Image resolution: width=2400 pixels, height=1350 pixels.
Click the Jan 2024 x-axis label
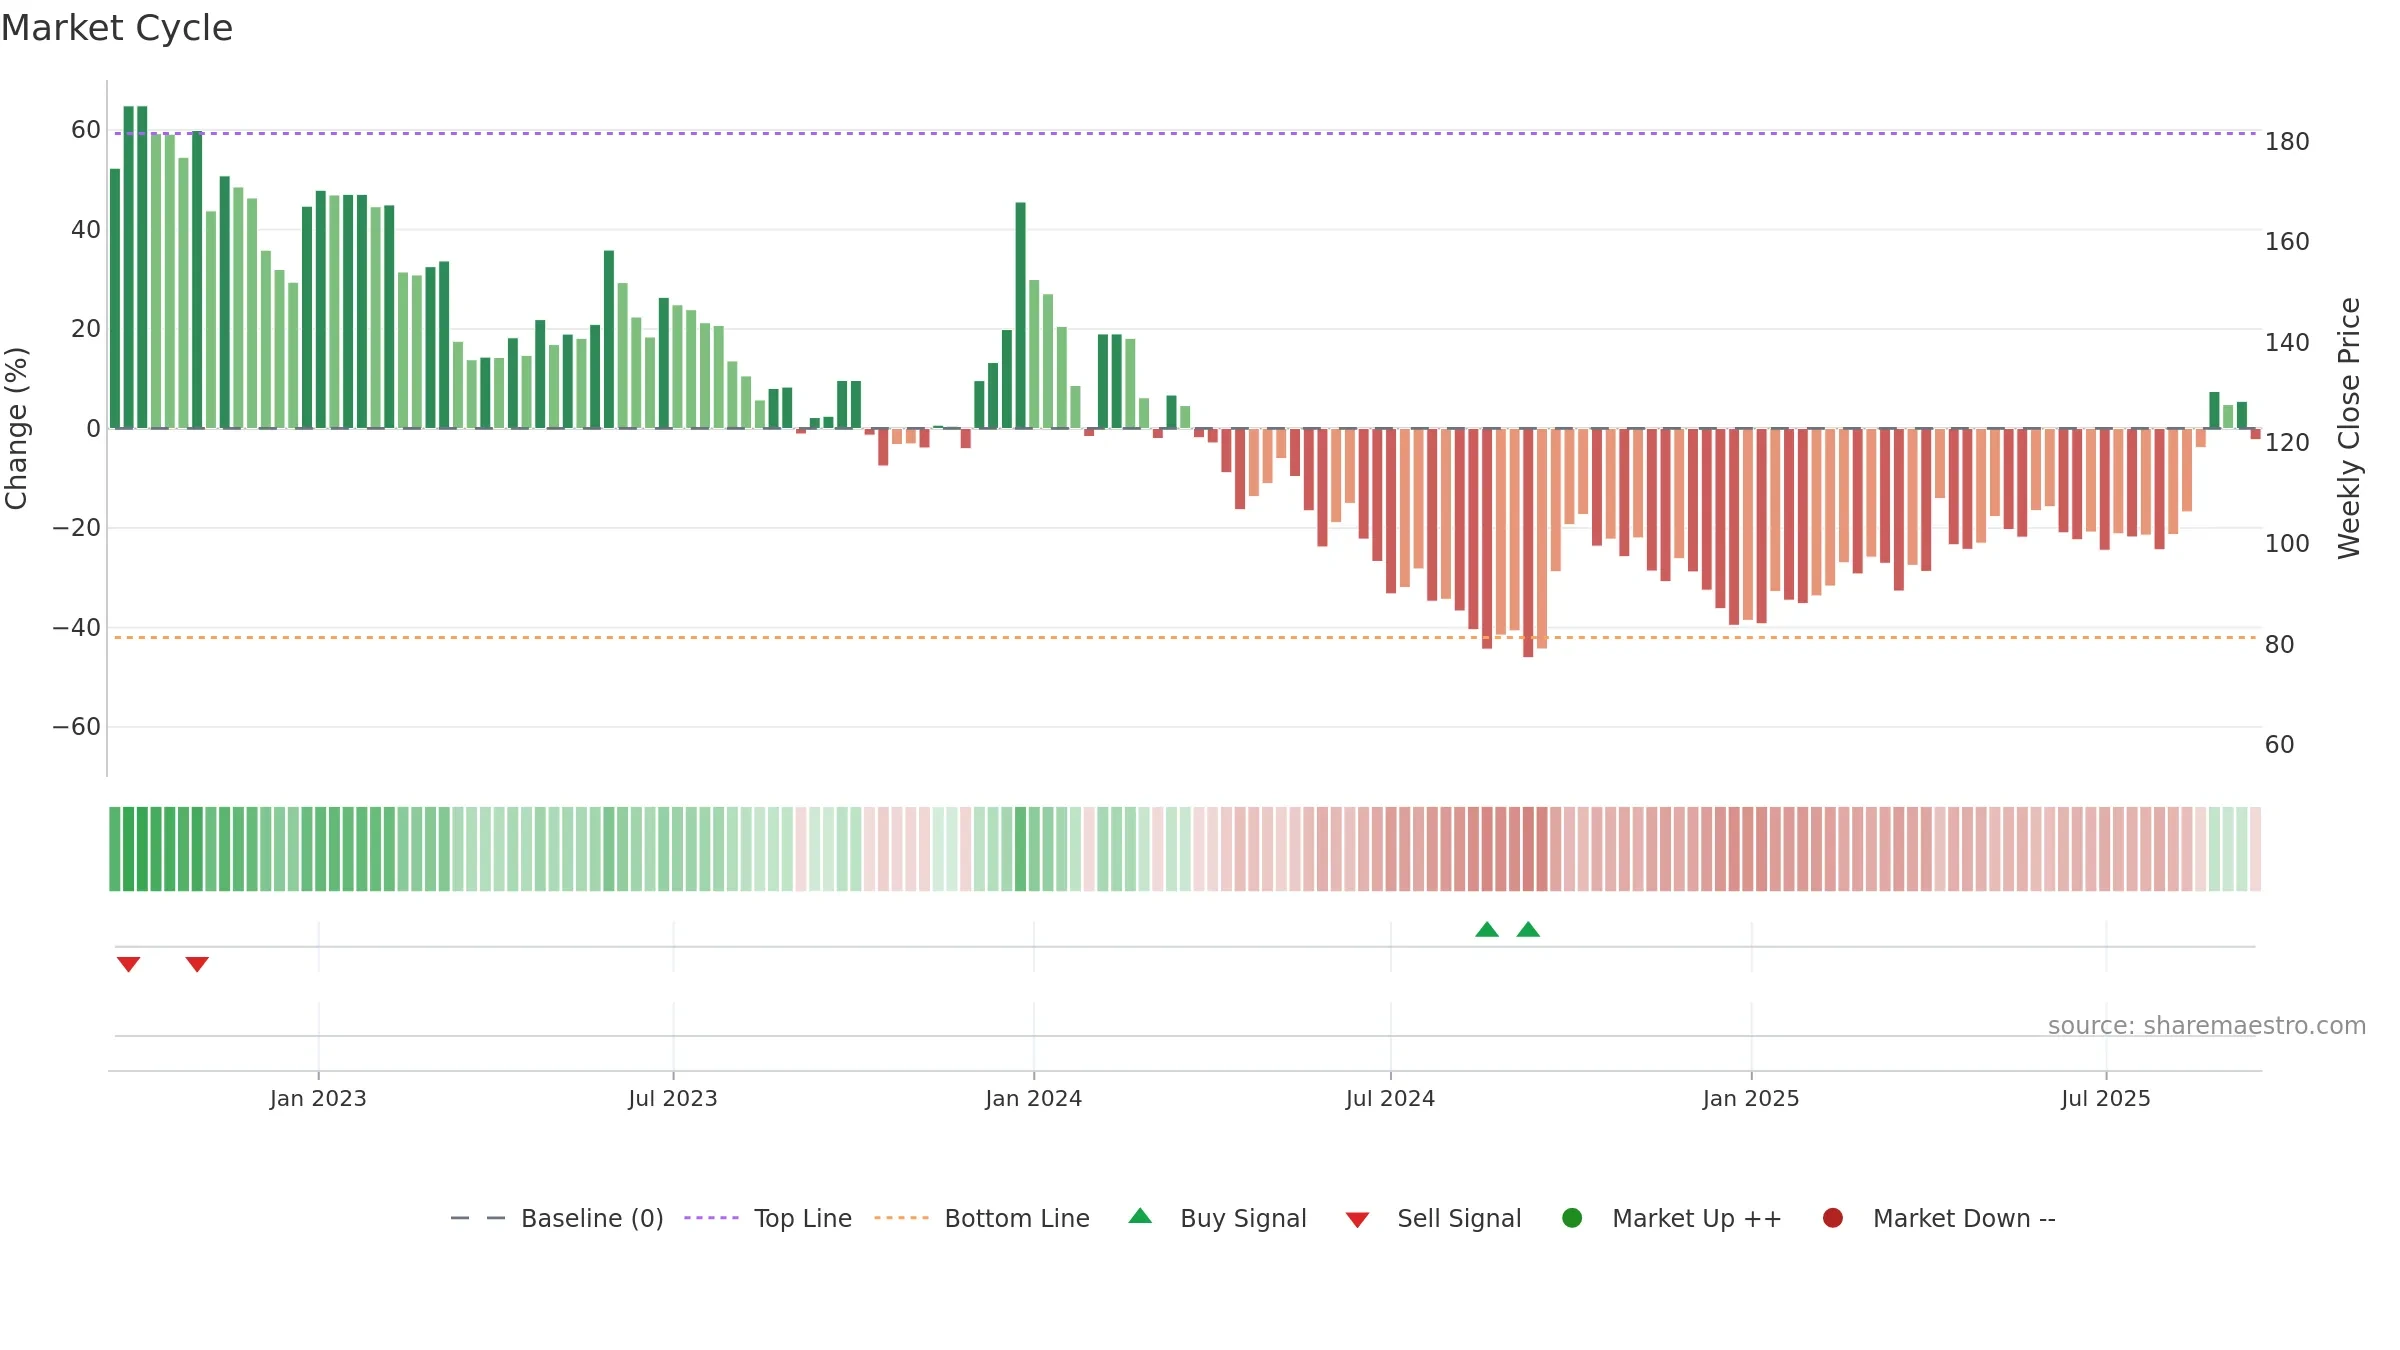[x=1033, y=1099]
